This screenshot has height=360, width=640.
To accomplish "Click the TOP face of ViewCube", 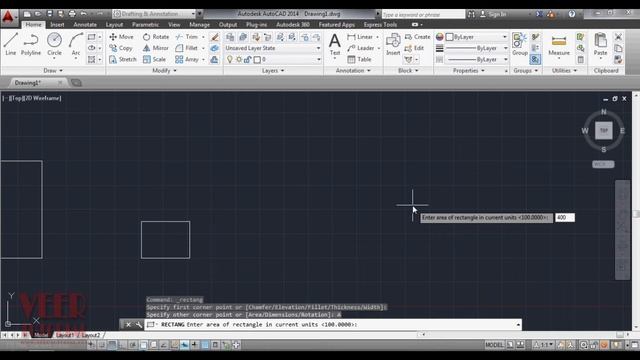I will point(604,131).
